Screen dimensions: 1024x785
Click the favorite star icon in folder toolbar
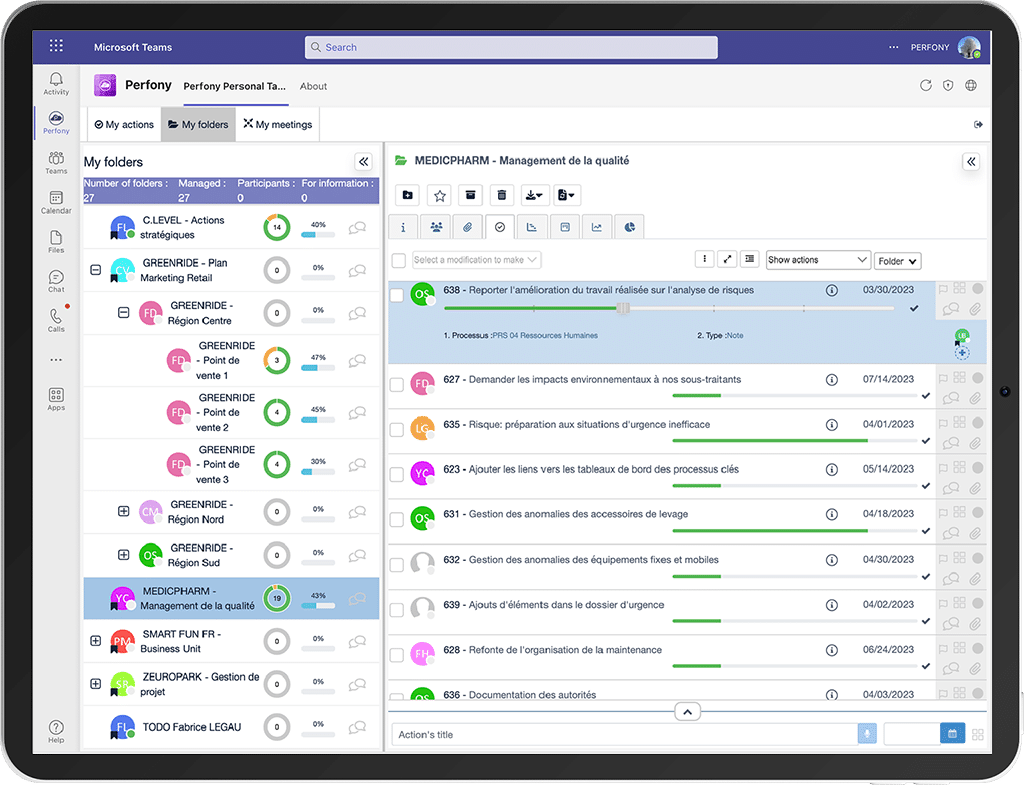click(x=439, y=195)
